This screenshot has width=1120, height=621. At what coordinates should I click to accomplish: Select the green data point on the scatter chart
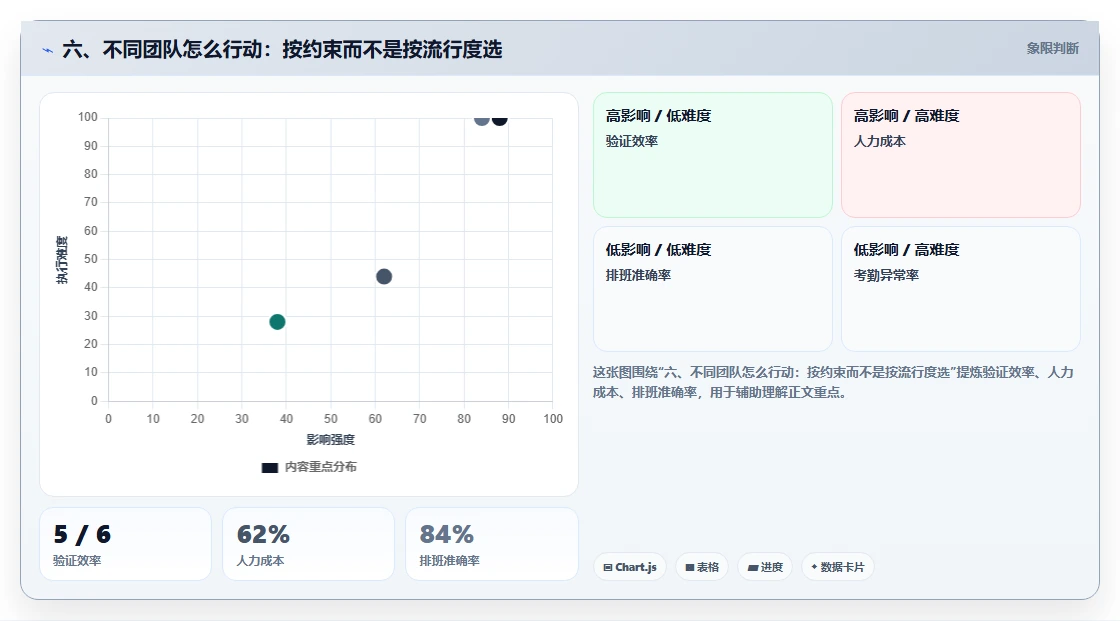coord(277,322)
